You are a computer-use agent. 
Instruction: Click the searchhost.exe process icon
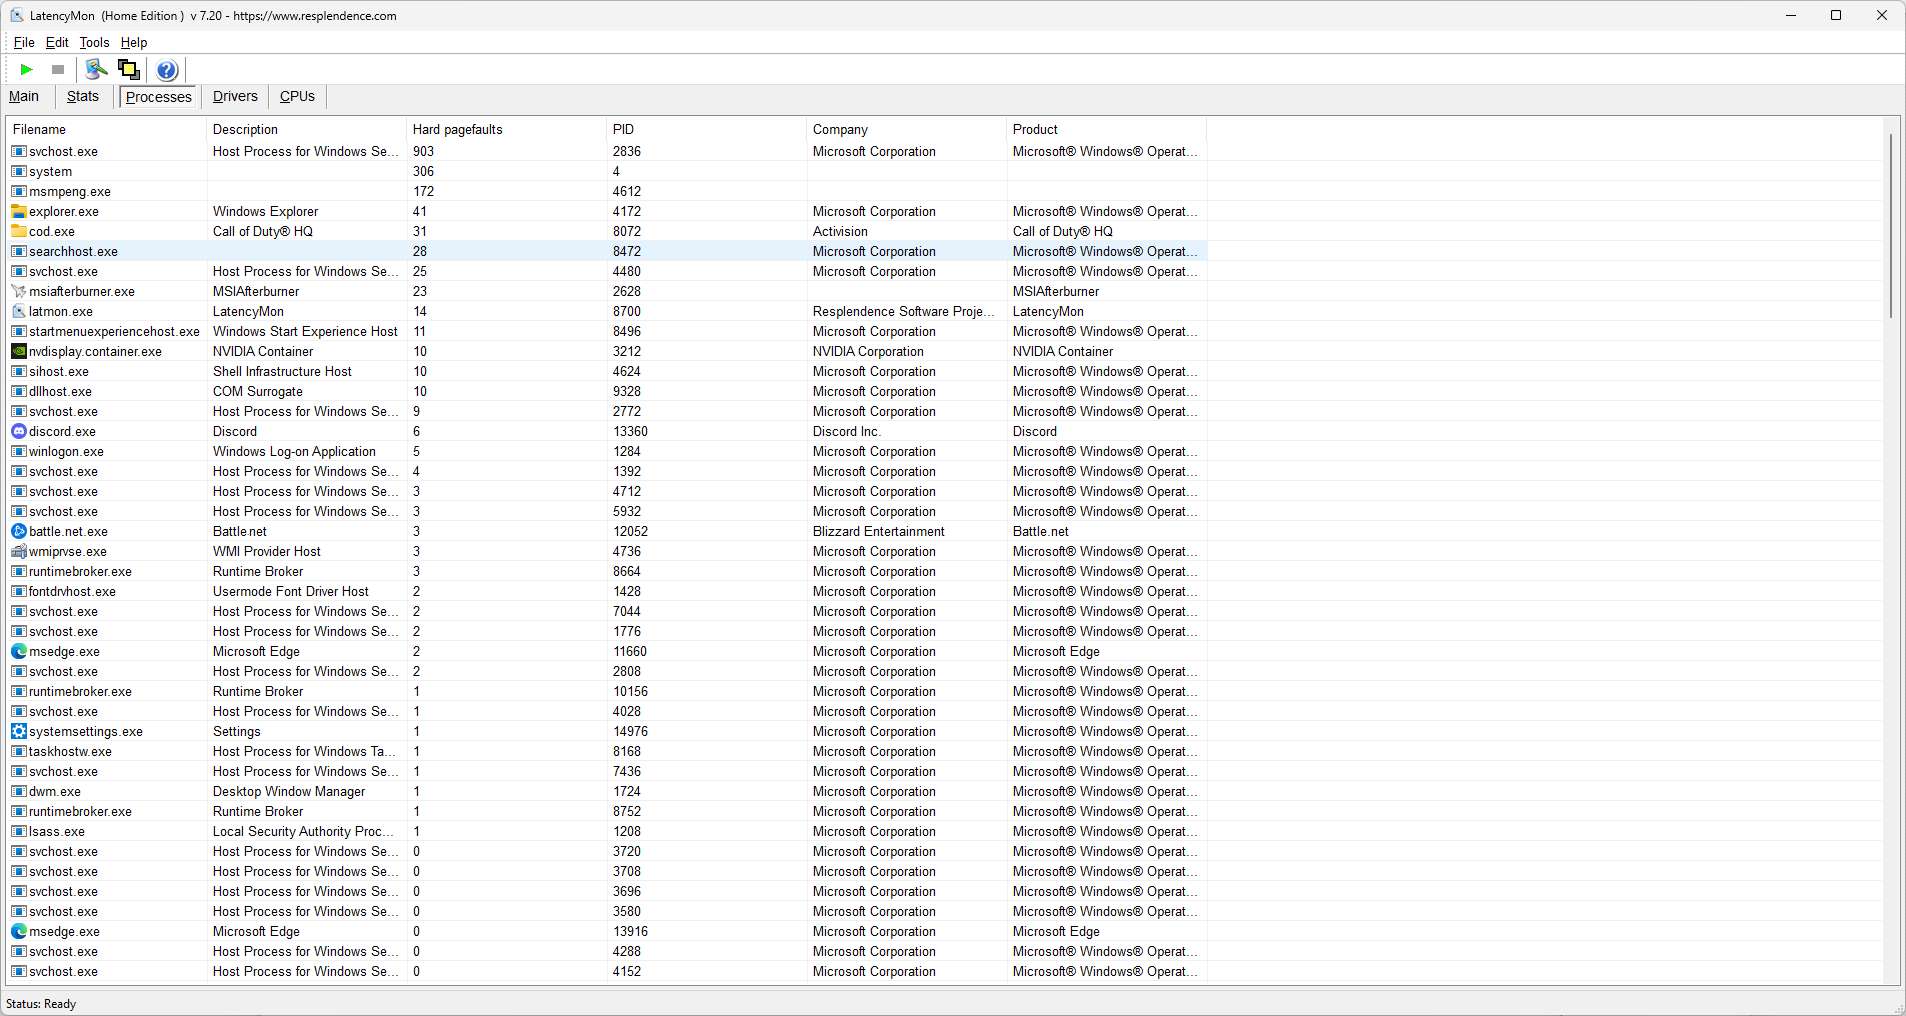(19, 251)
